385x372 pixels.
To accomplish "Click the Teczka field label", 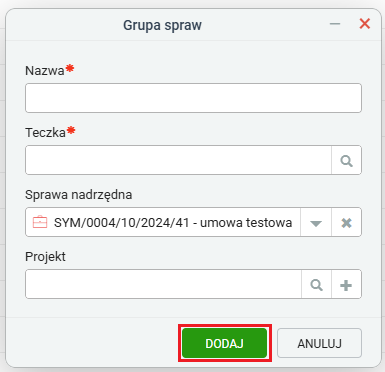I will point(46,133).
